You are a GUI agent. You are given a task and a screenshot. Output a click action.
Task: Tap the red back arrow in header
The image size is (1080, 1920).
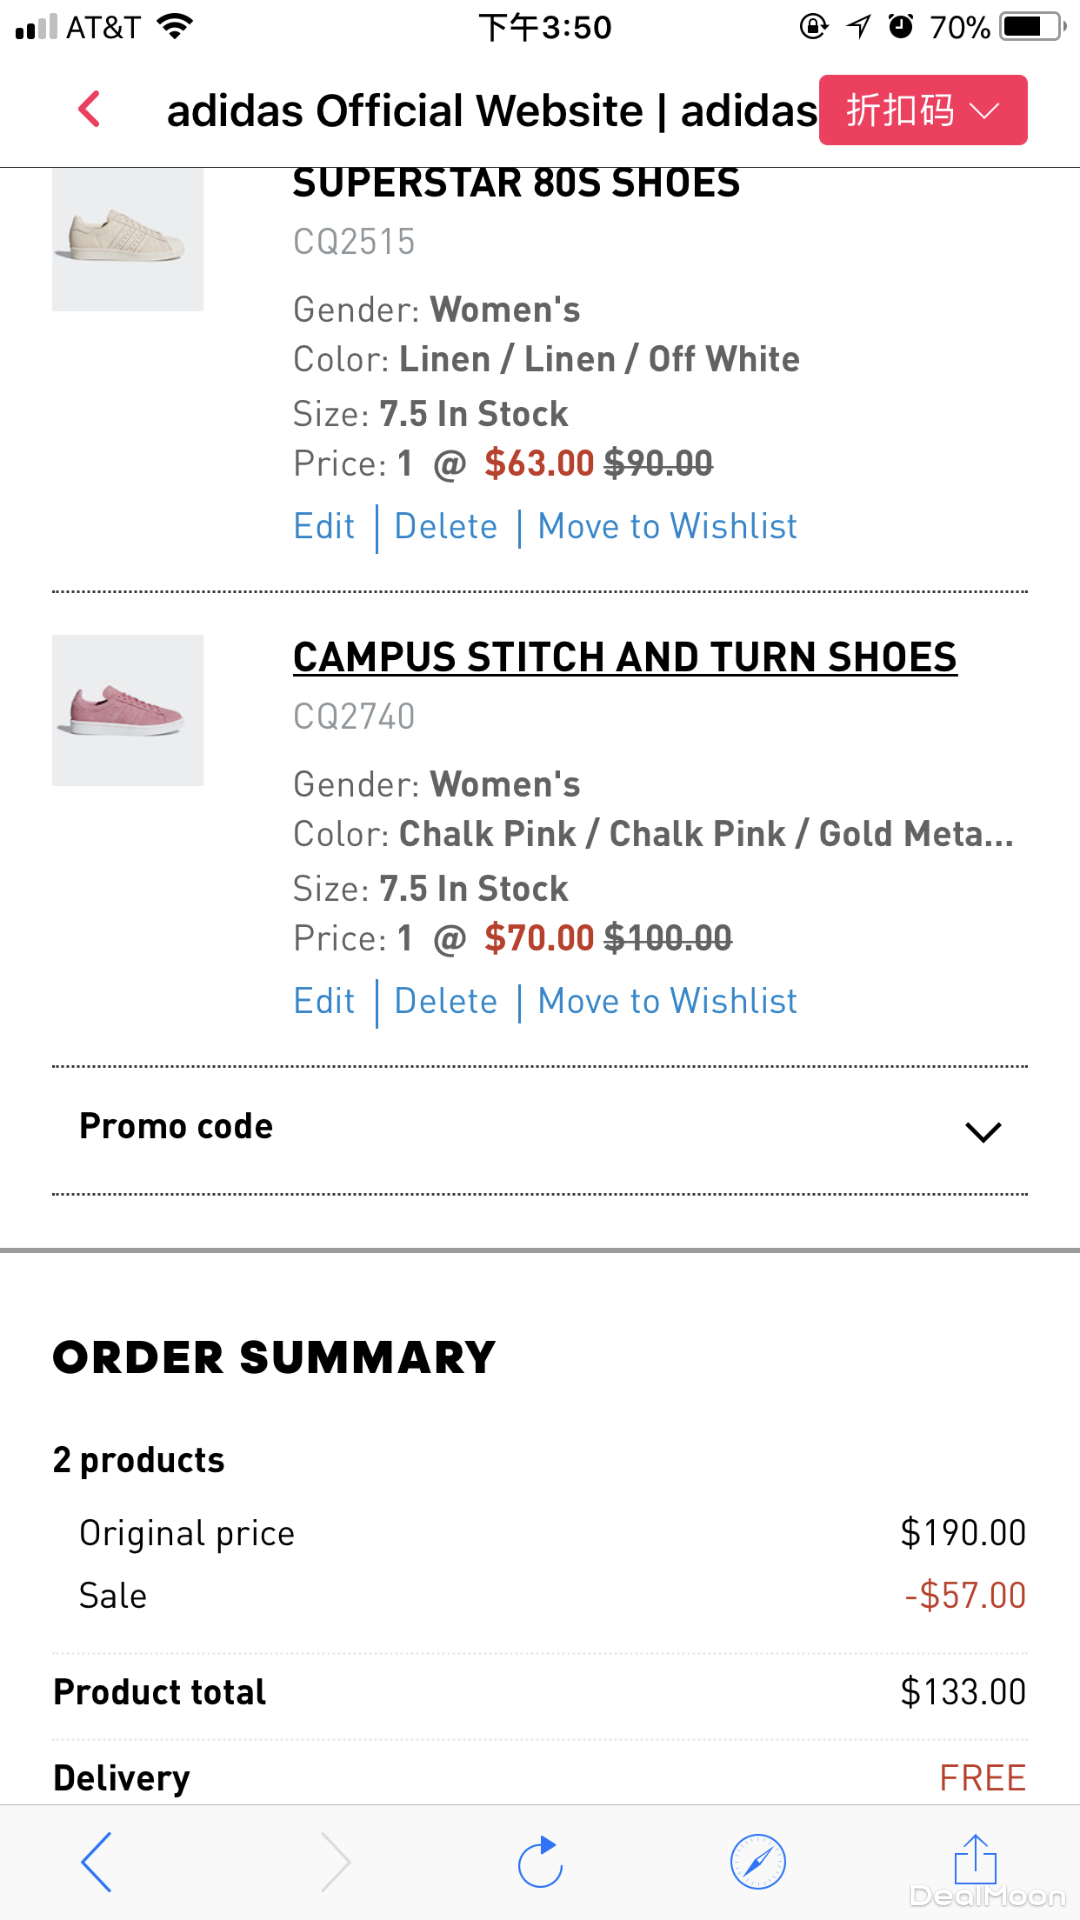click(90, 109)
